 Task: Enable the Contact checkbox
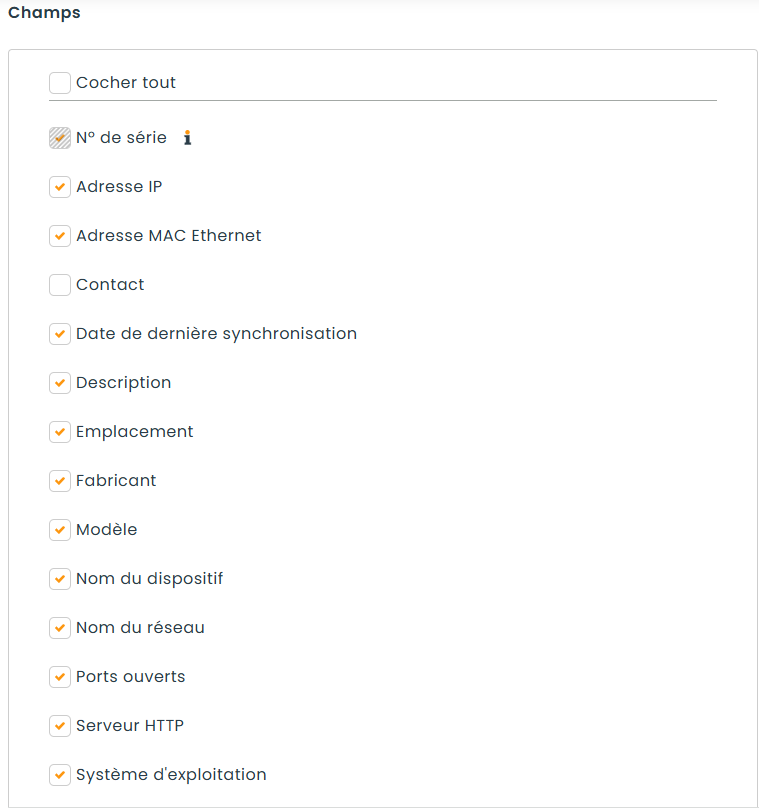point(60,285)
